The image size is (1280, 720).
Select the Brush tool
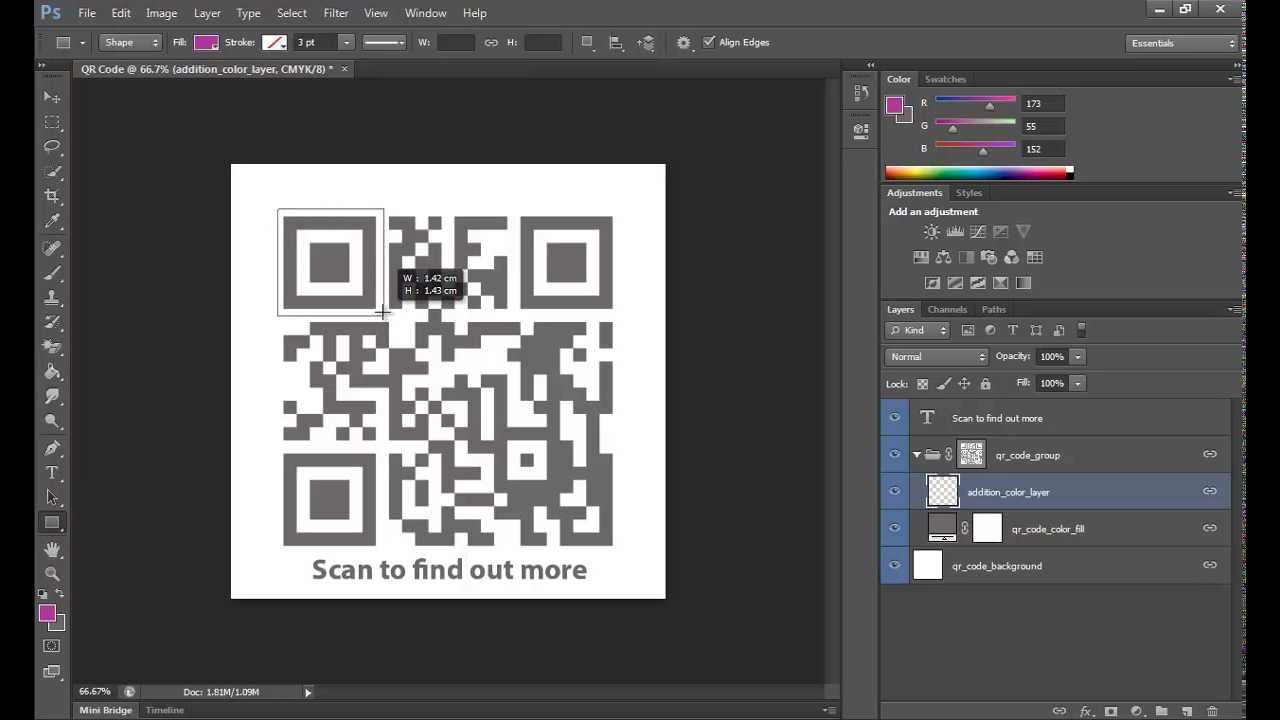(x=52, y=273)
